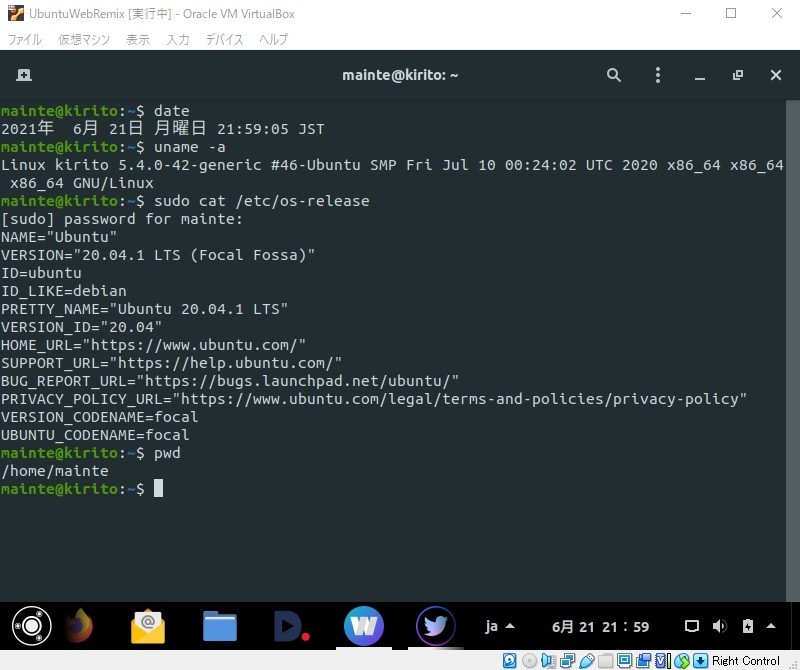Open the terminal's three-dot options menu
The height and width of the screenshot is (670, 800).
coord(658,75)
